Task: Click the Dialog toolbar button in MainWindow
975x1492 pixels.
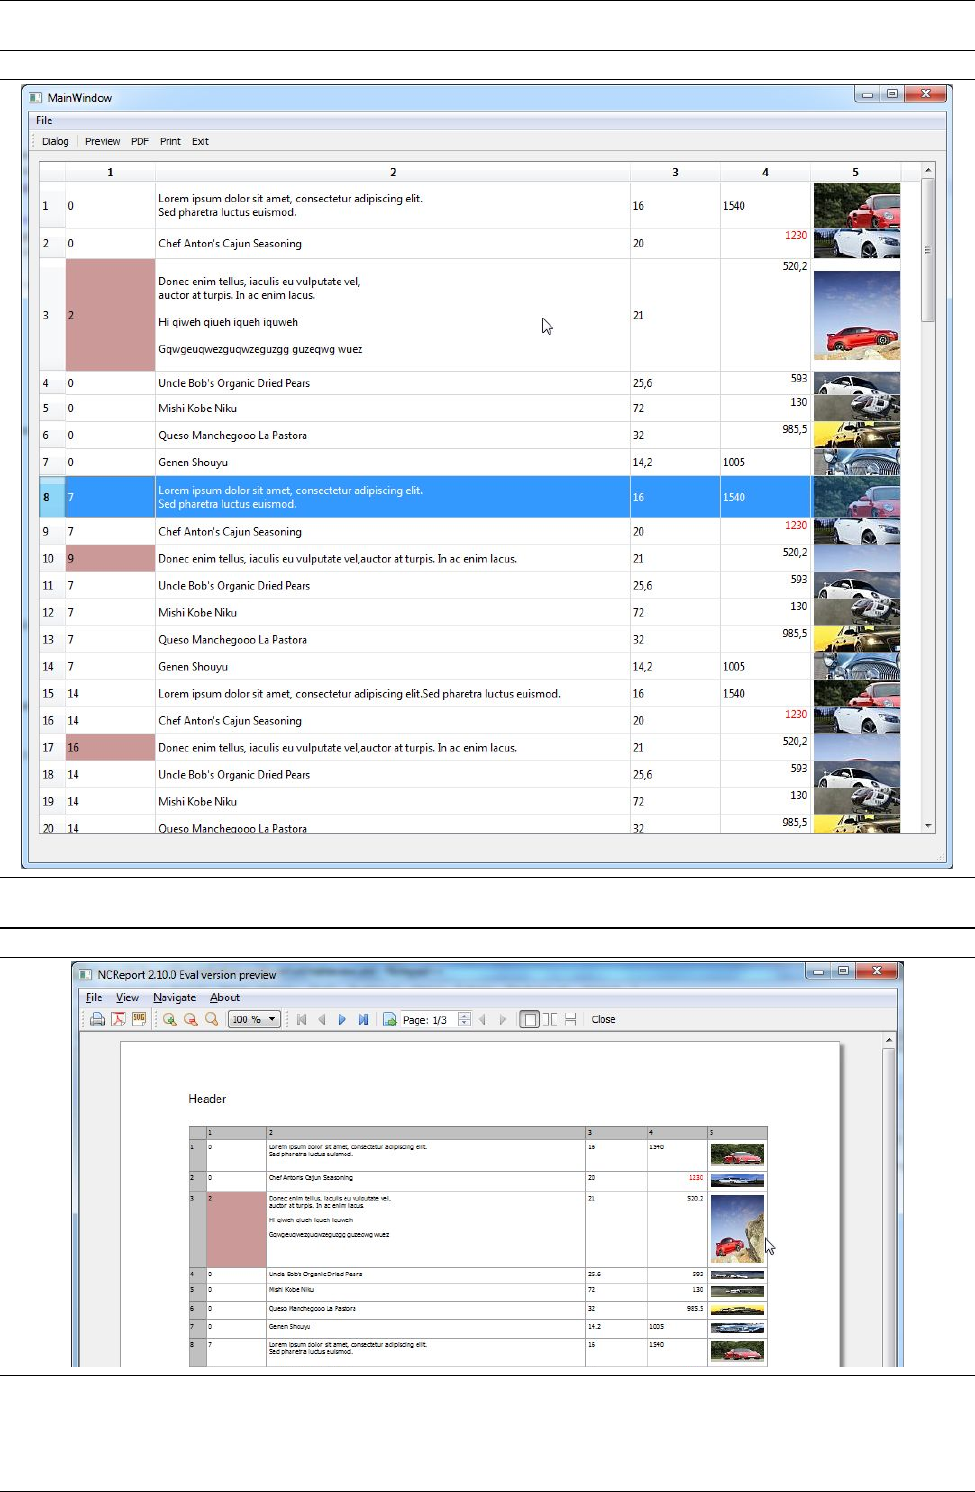Action: click(x=55, y=141)
